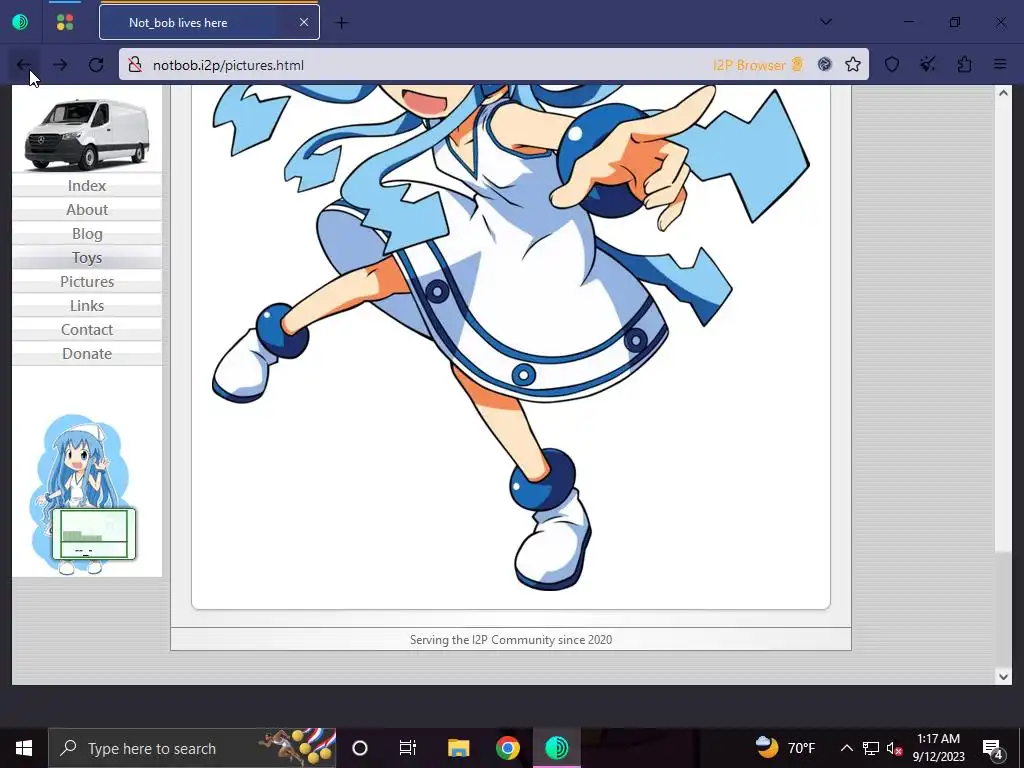Click the insecure connection padlock icon
1024x768 pixels.
click(135, 65)
